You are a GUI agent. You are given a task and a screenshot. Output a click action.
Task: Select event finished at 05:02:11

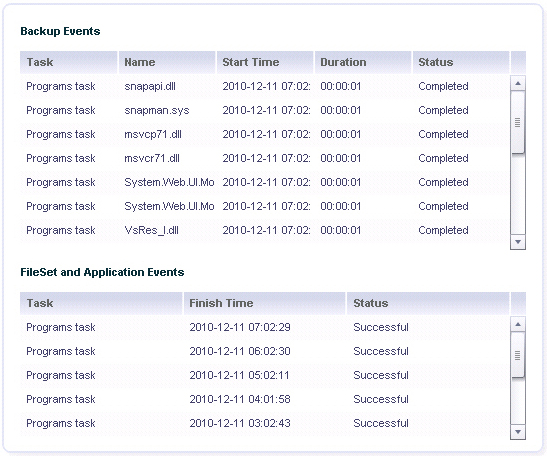[x=265, y=375]
